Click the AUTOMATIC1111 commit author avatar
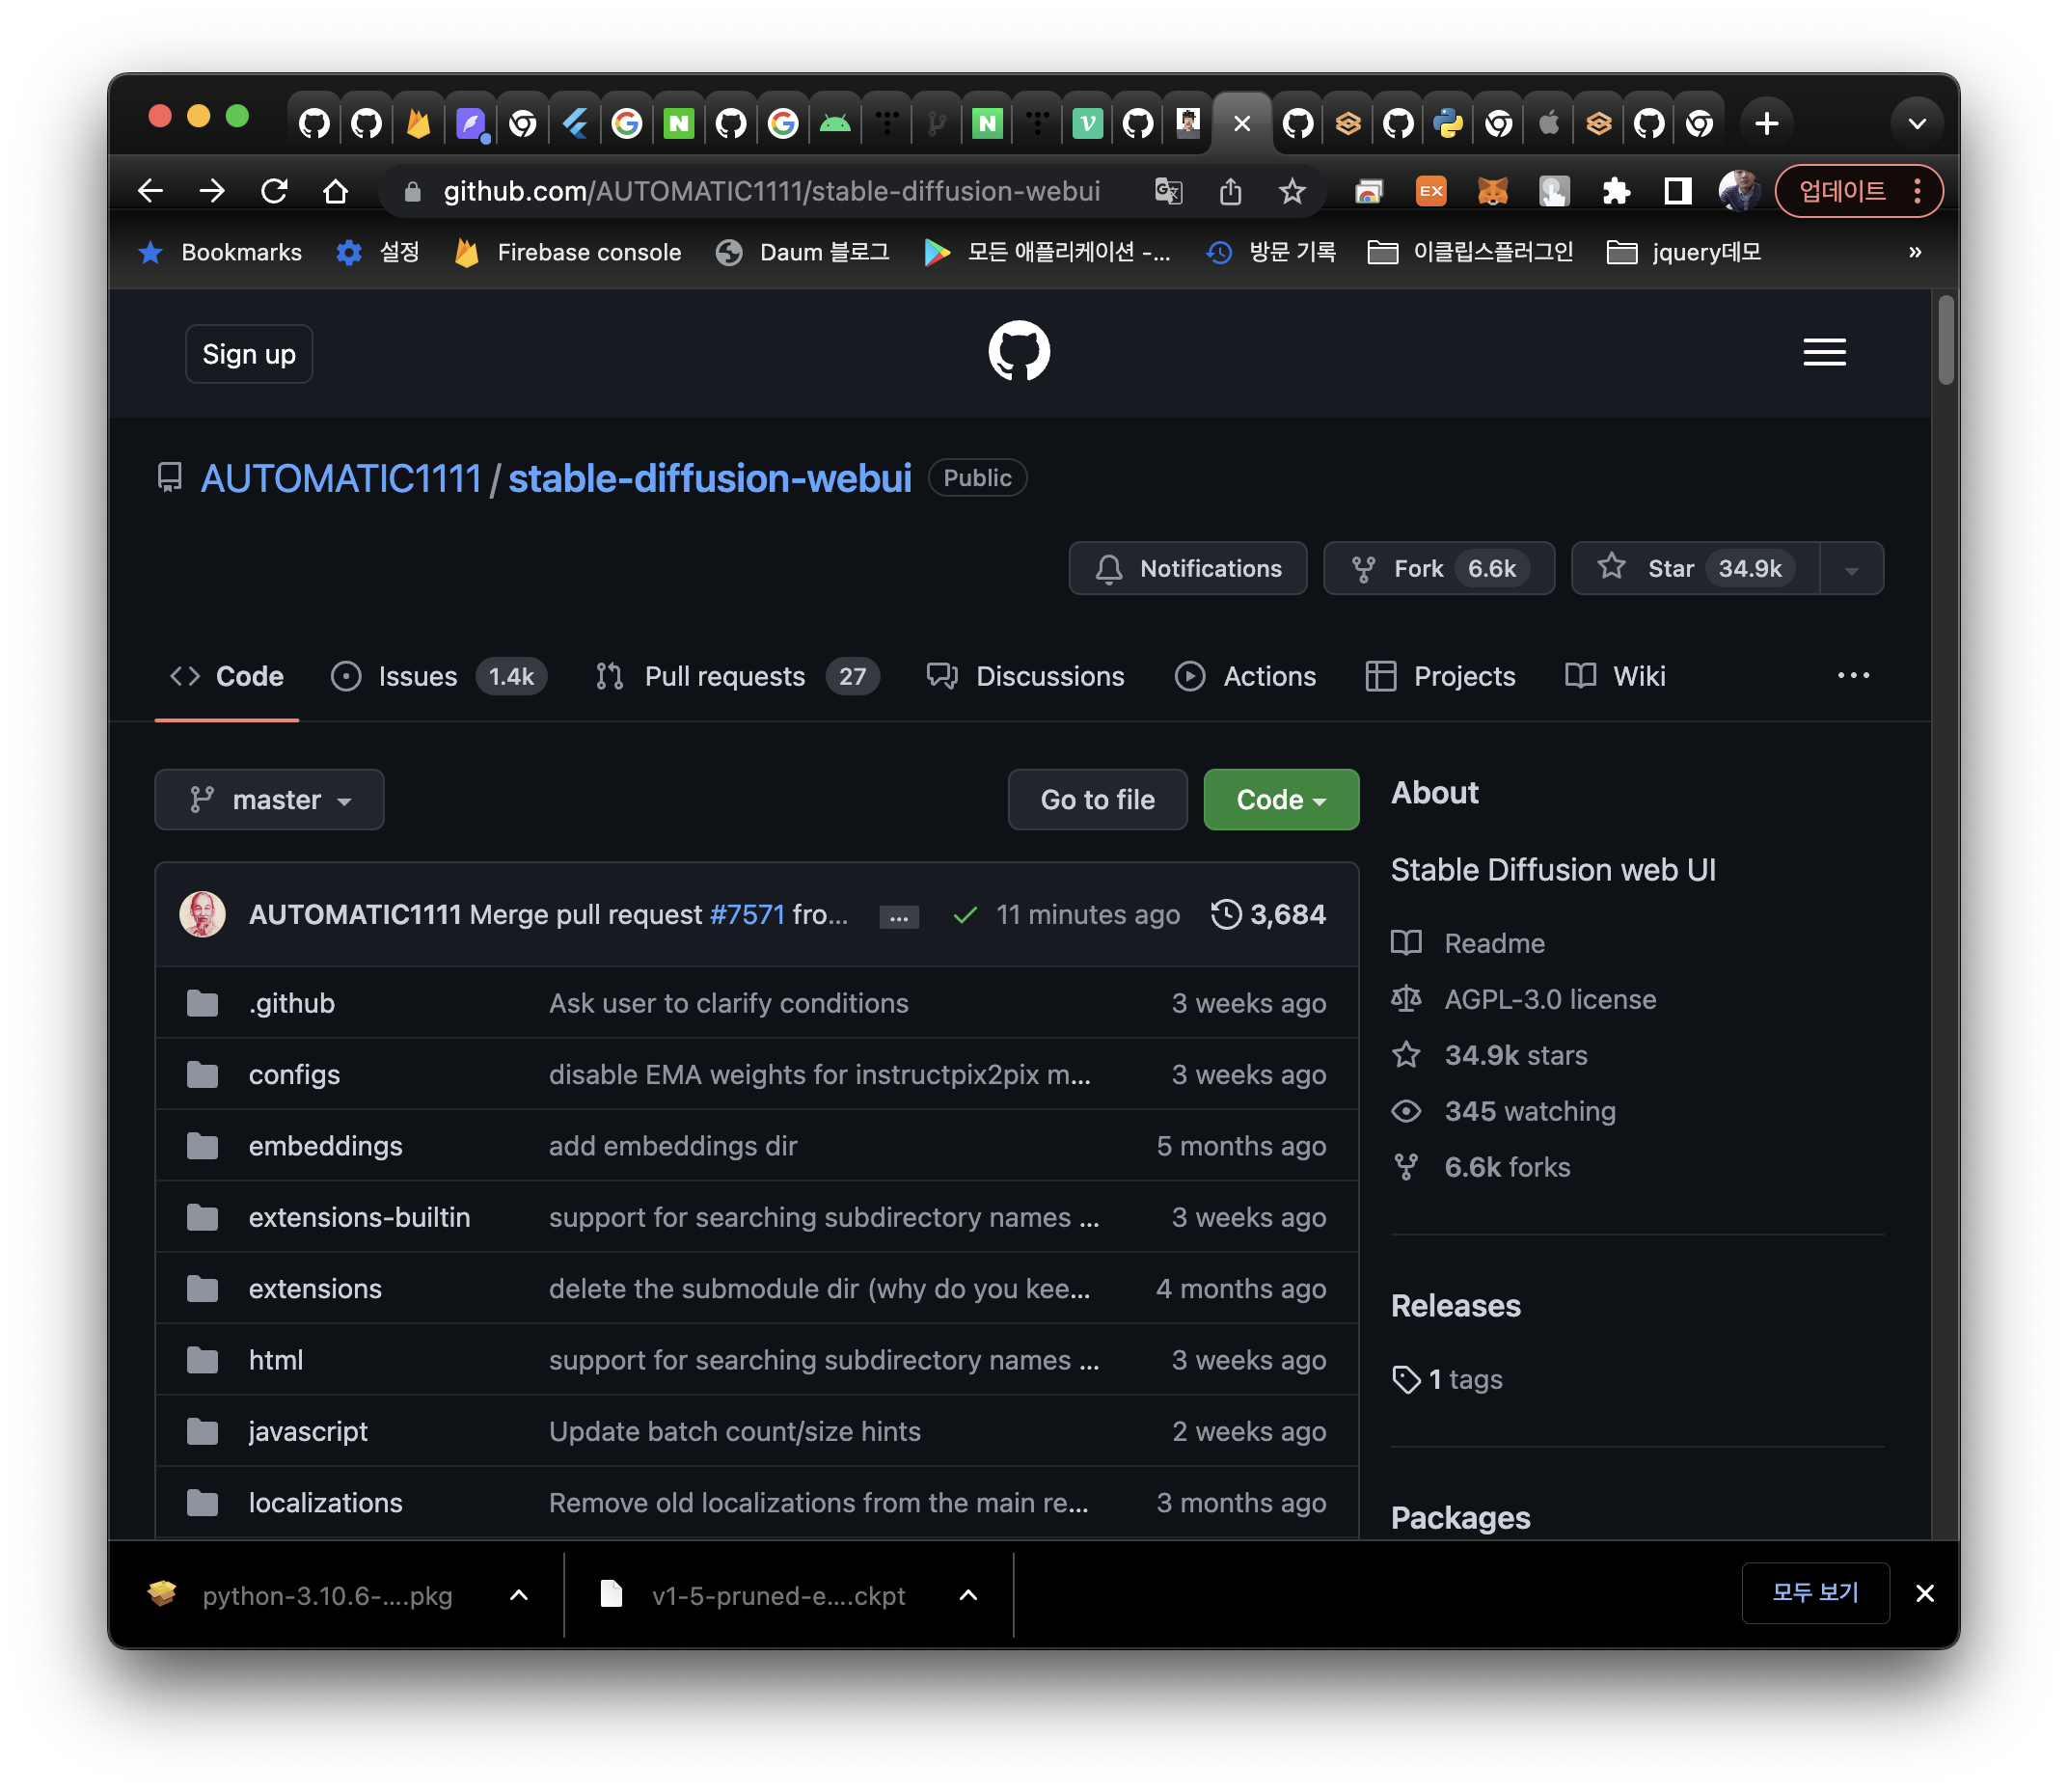 click(x=202, y=914)
